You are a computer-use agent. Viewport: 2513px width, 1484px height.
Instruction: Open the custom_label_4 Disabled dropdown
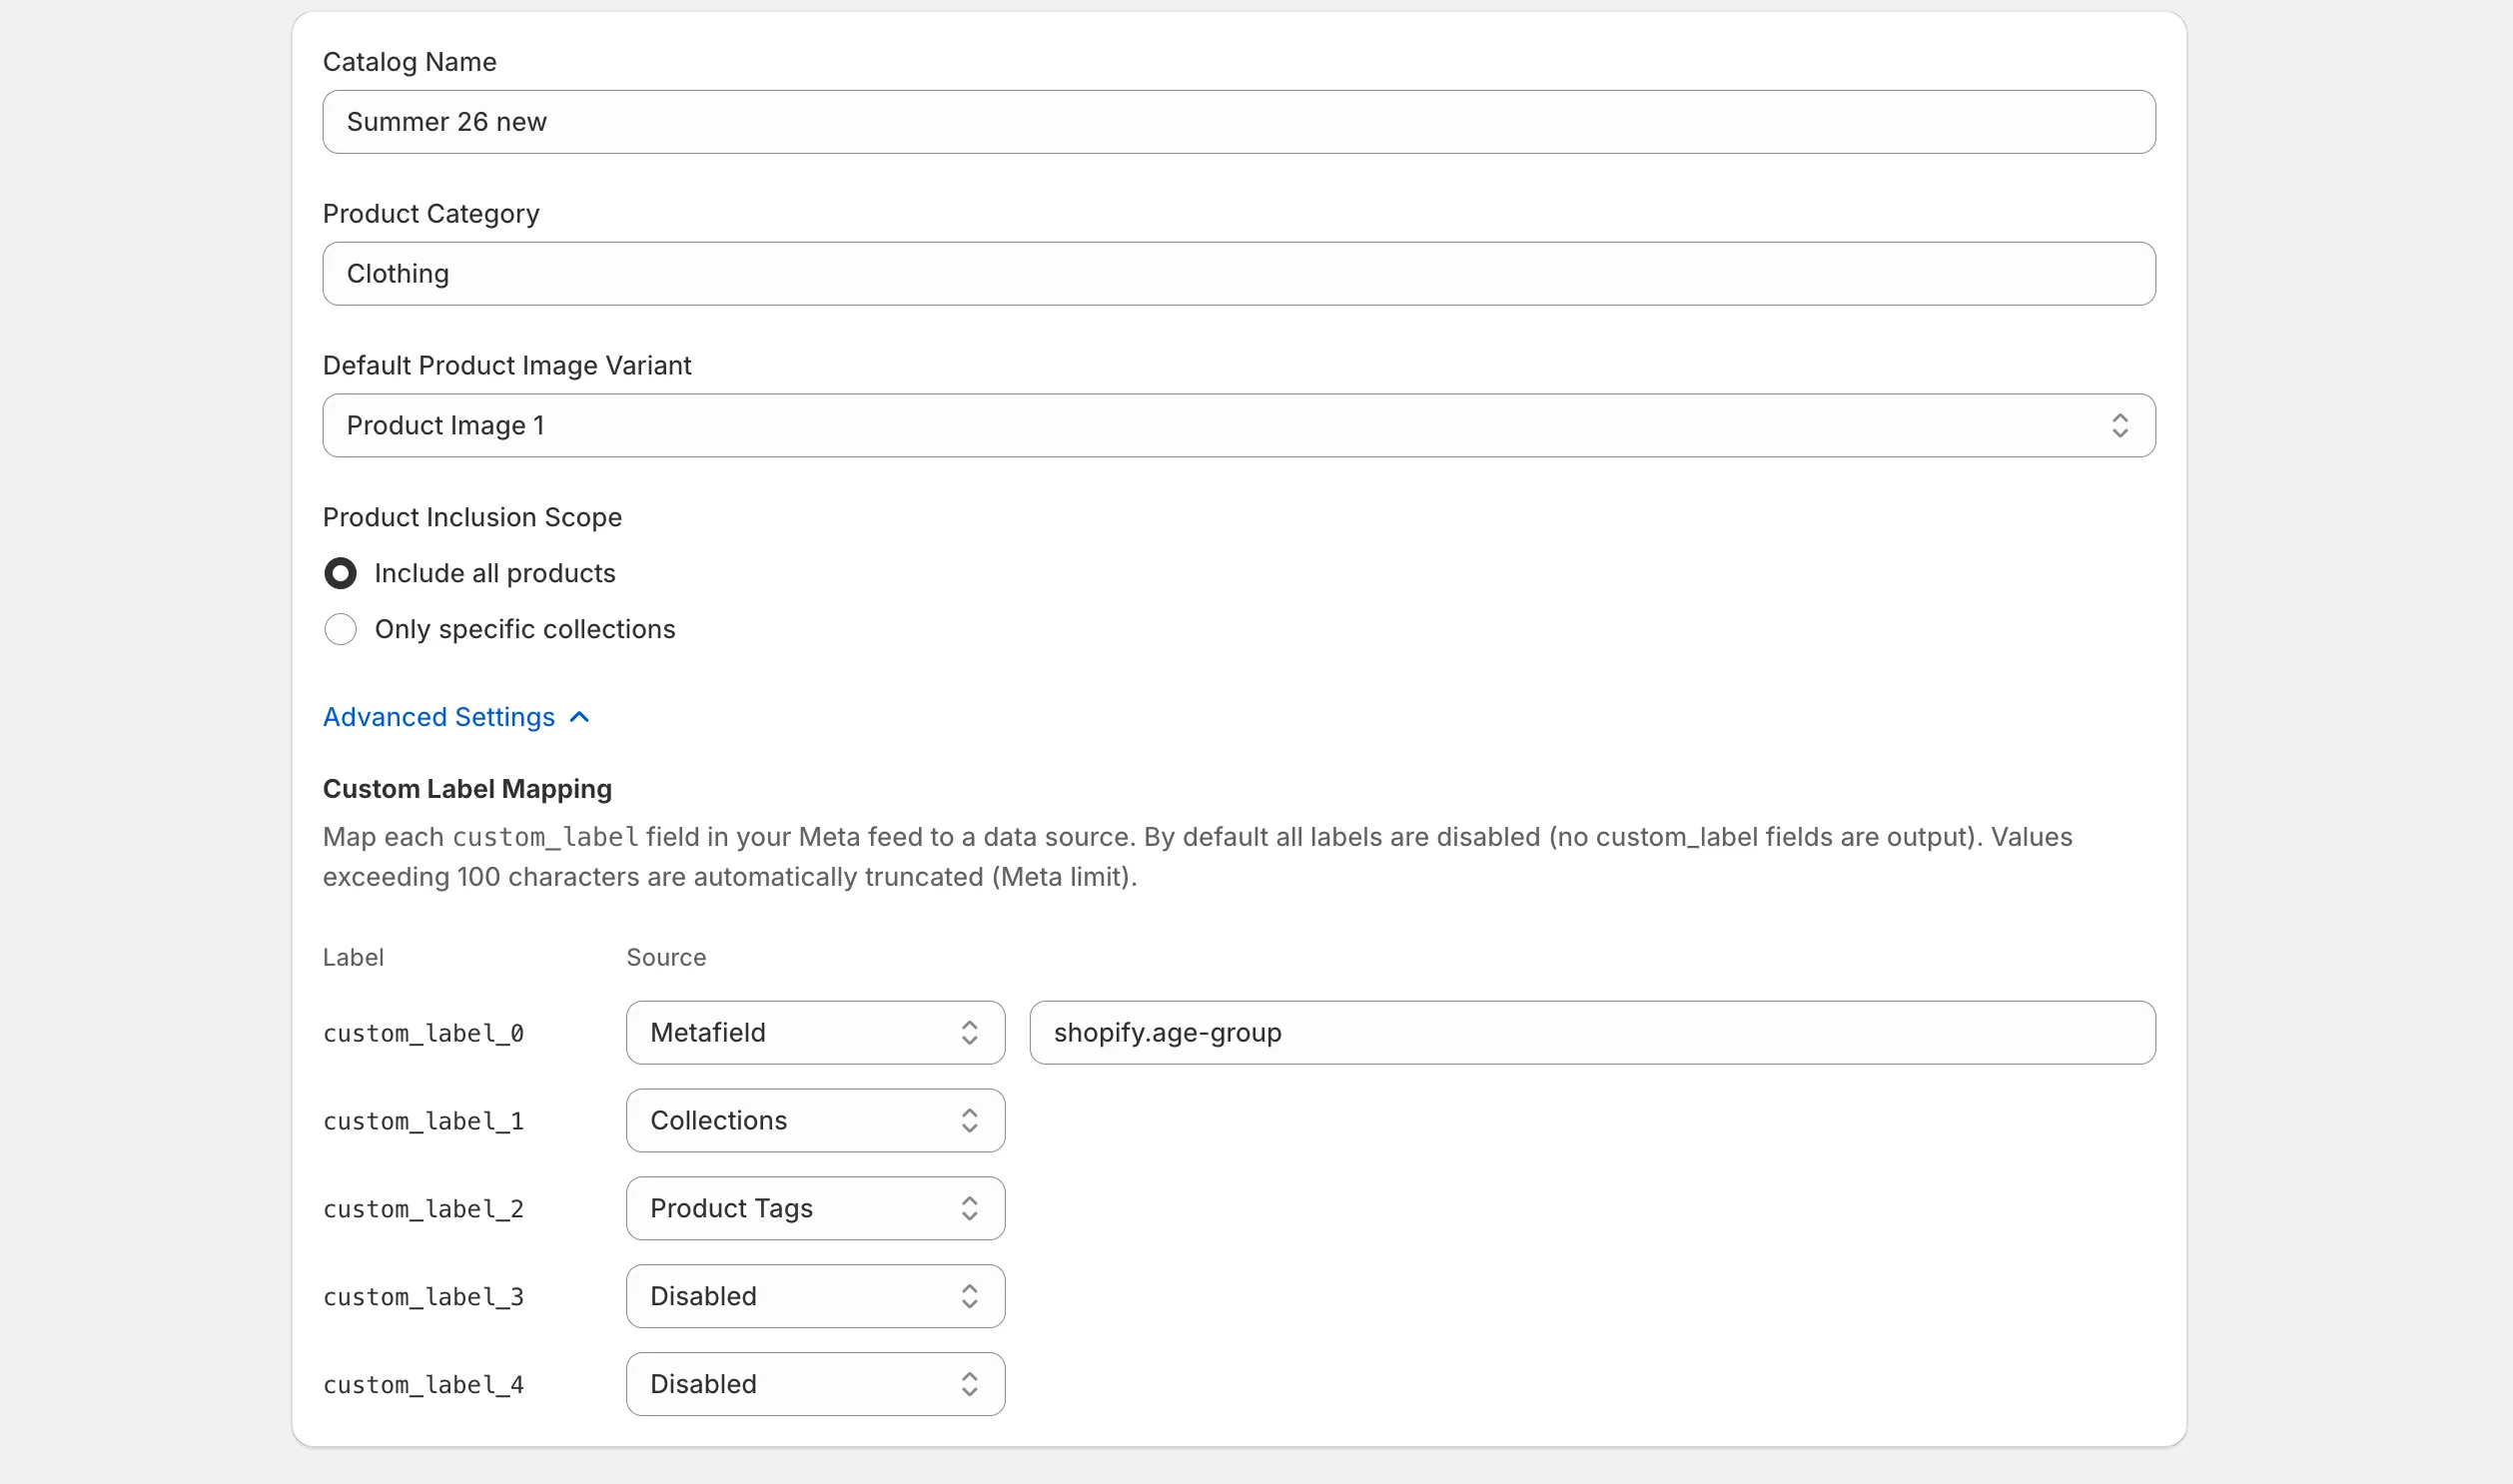(815, 1385)
